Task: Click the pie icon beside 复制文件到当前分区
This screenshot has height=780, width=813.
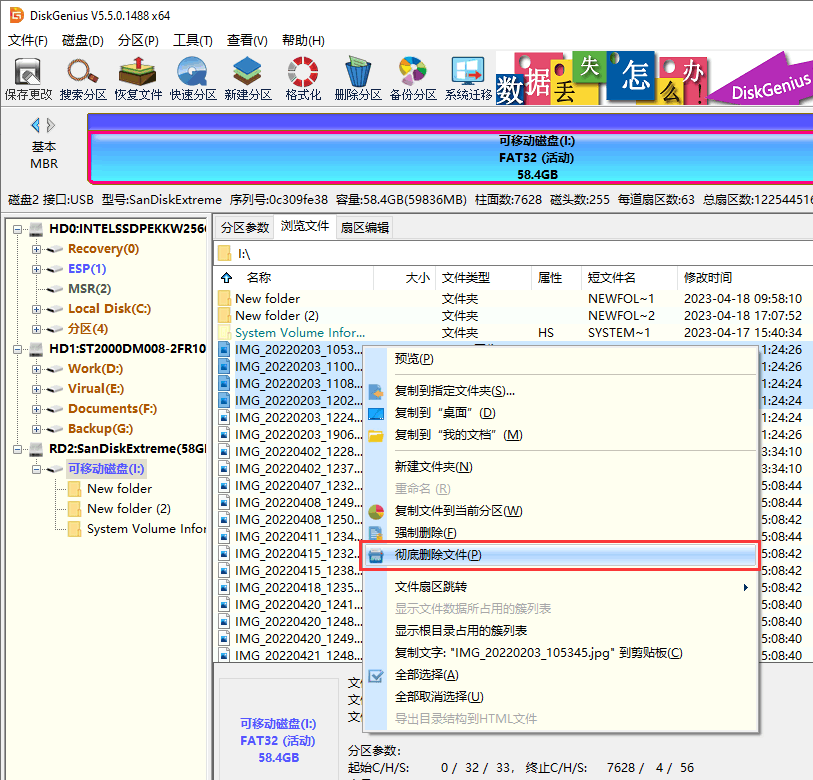Action: pos(376,511)
